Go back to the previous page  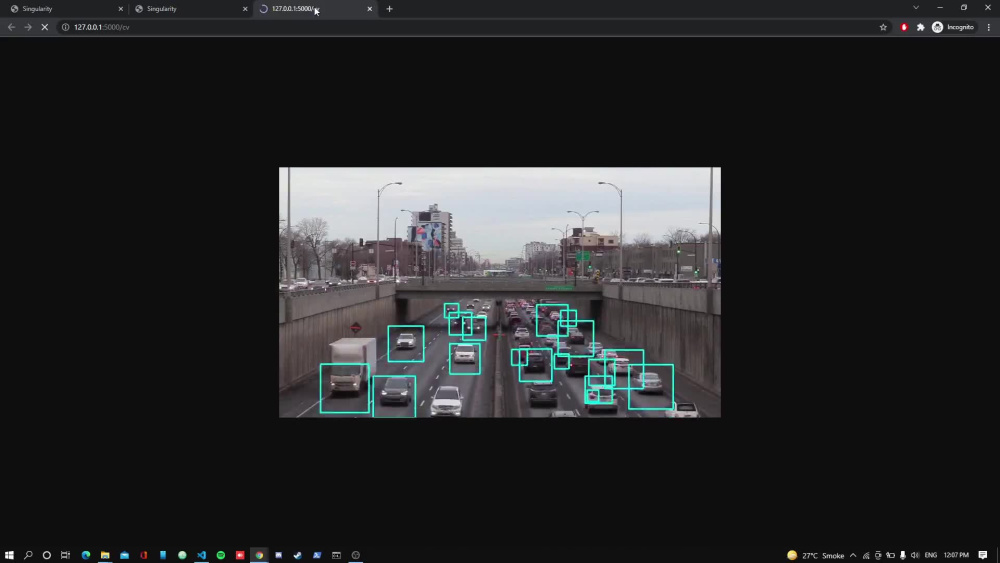point(11,27)
